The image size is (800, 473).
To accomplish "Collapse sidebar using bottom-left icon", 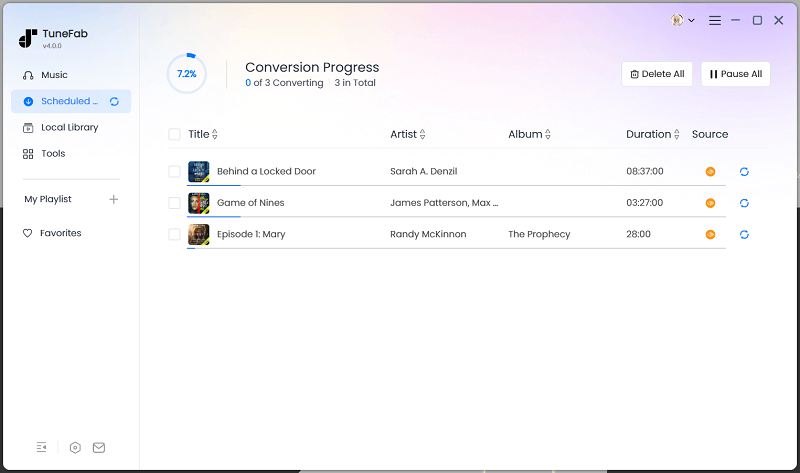I will click(41, 447).
